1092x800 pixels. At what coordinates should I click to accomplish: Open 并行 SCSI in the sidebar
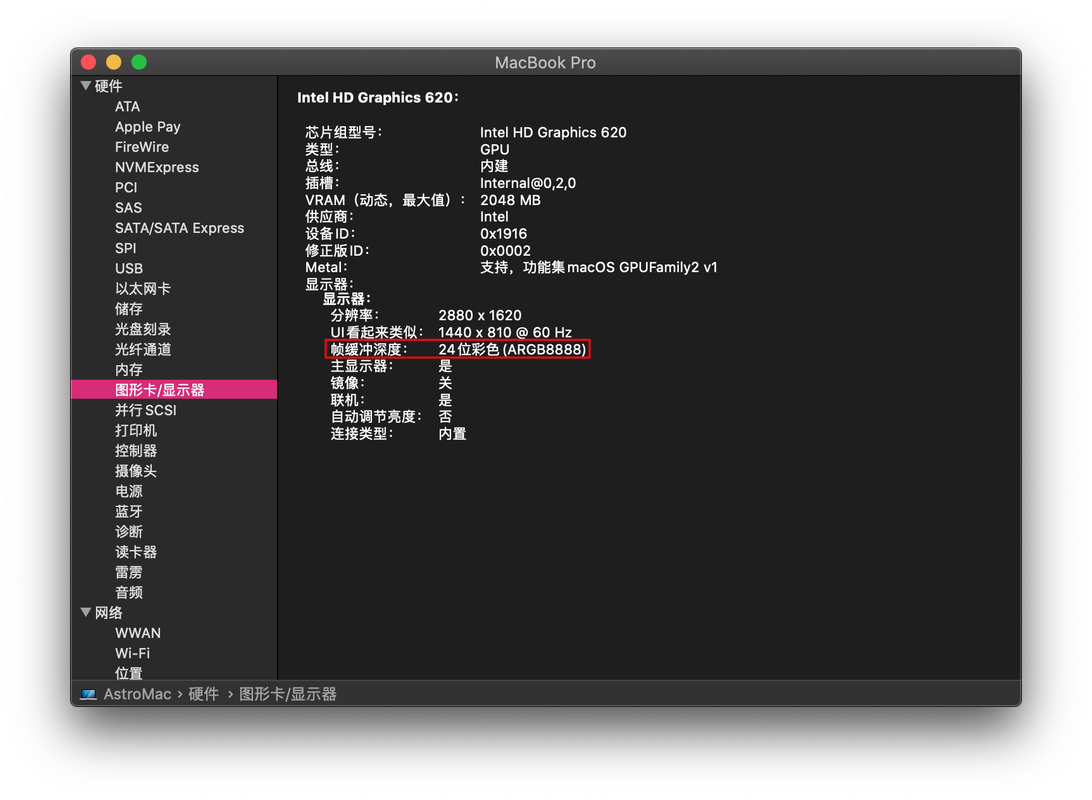146,410
